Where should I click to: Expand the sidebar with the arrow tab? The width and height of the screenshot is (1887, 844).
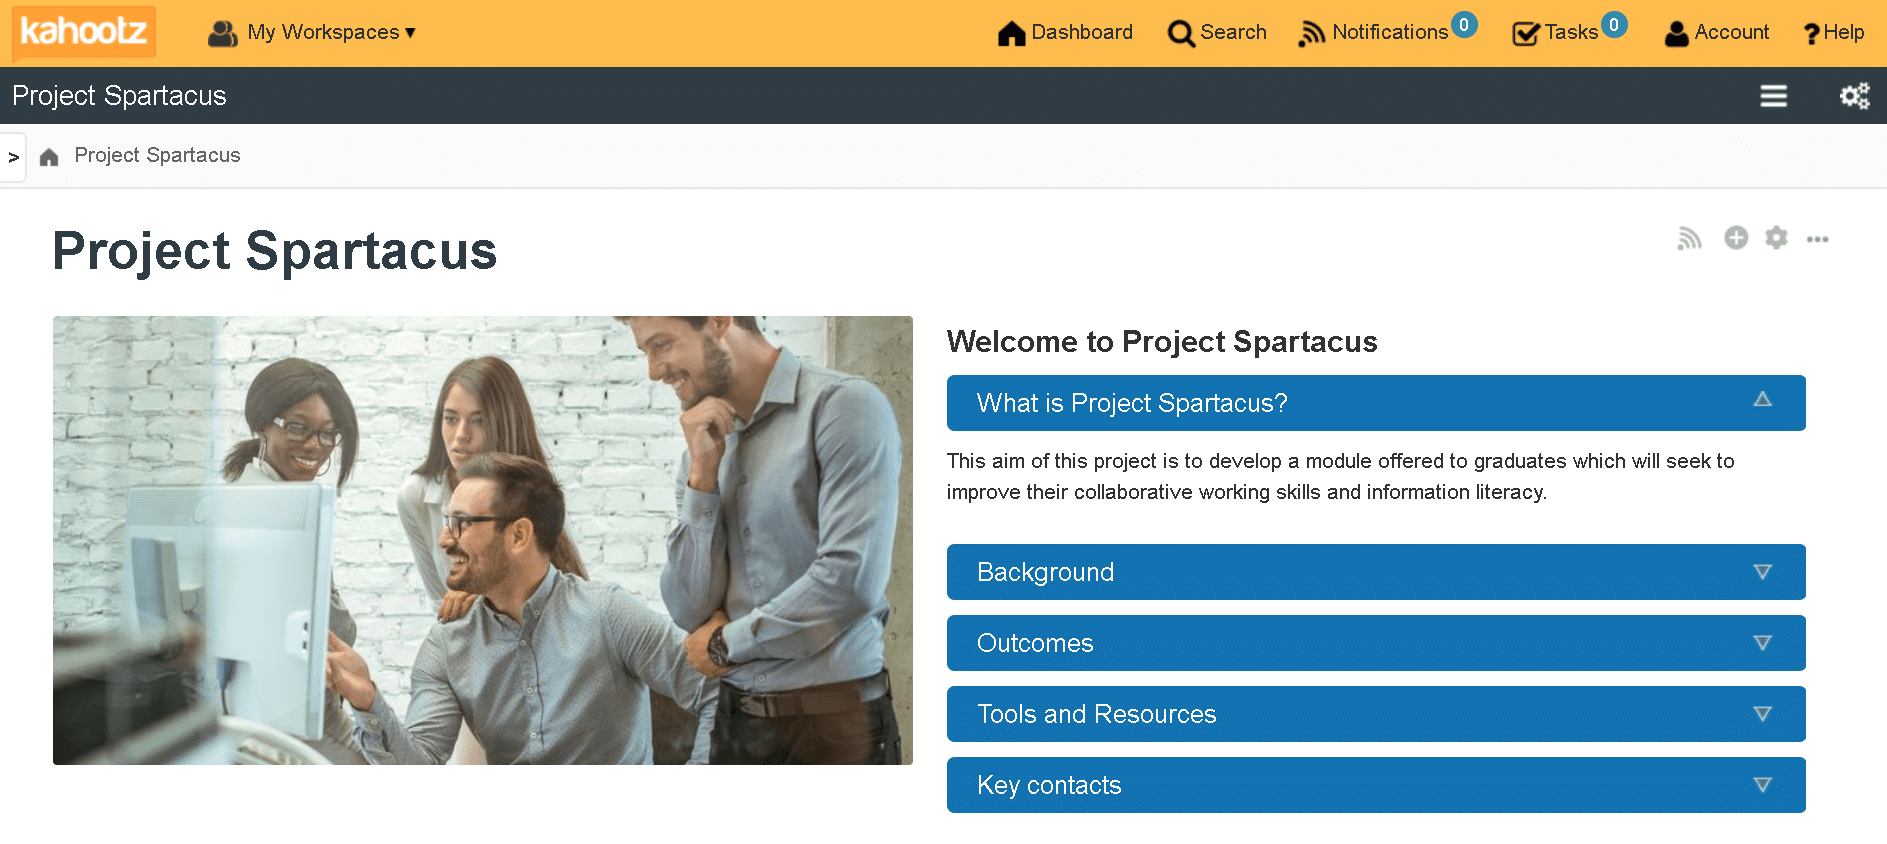pyautogui.click(x=14, y=157)
